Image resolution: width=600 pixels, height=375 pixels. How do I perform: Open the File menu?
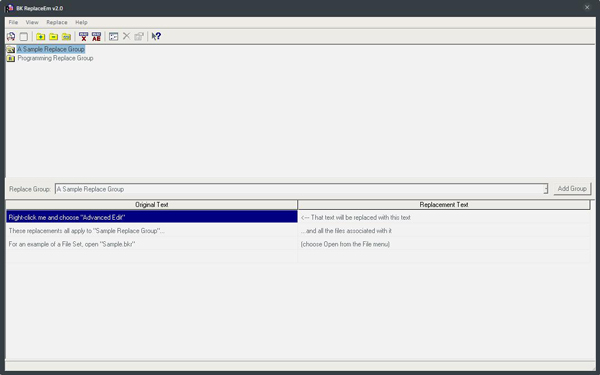click(x=13, y=22)
